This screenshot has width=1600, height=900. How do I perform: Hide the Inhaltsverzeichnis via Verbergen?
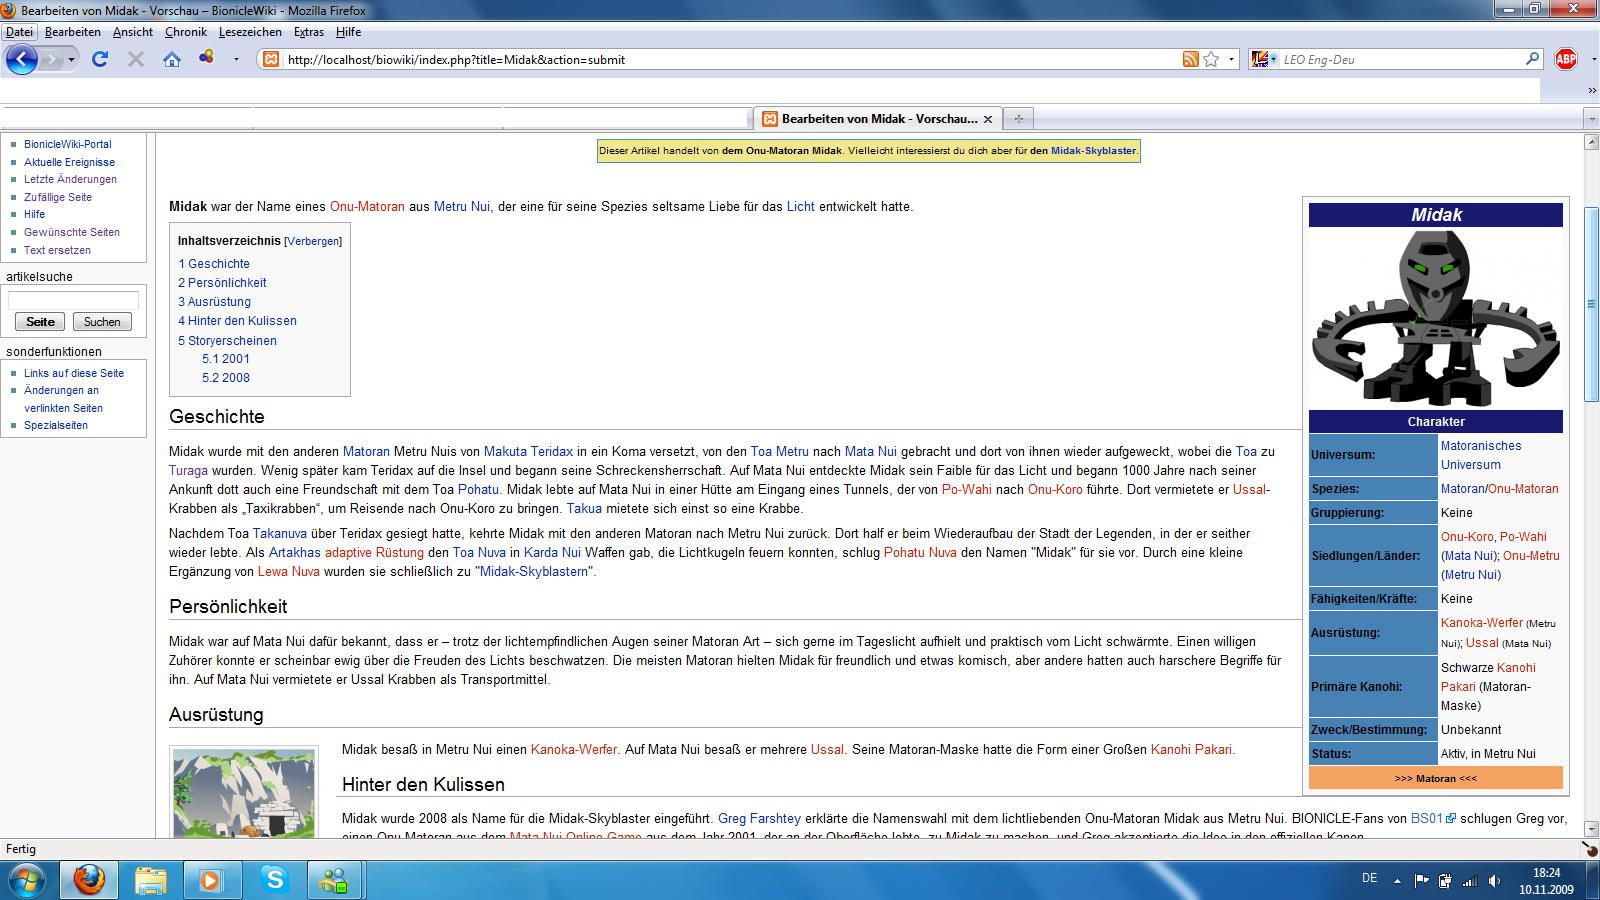point(312,240)
